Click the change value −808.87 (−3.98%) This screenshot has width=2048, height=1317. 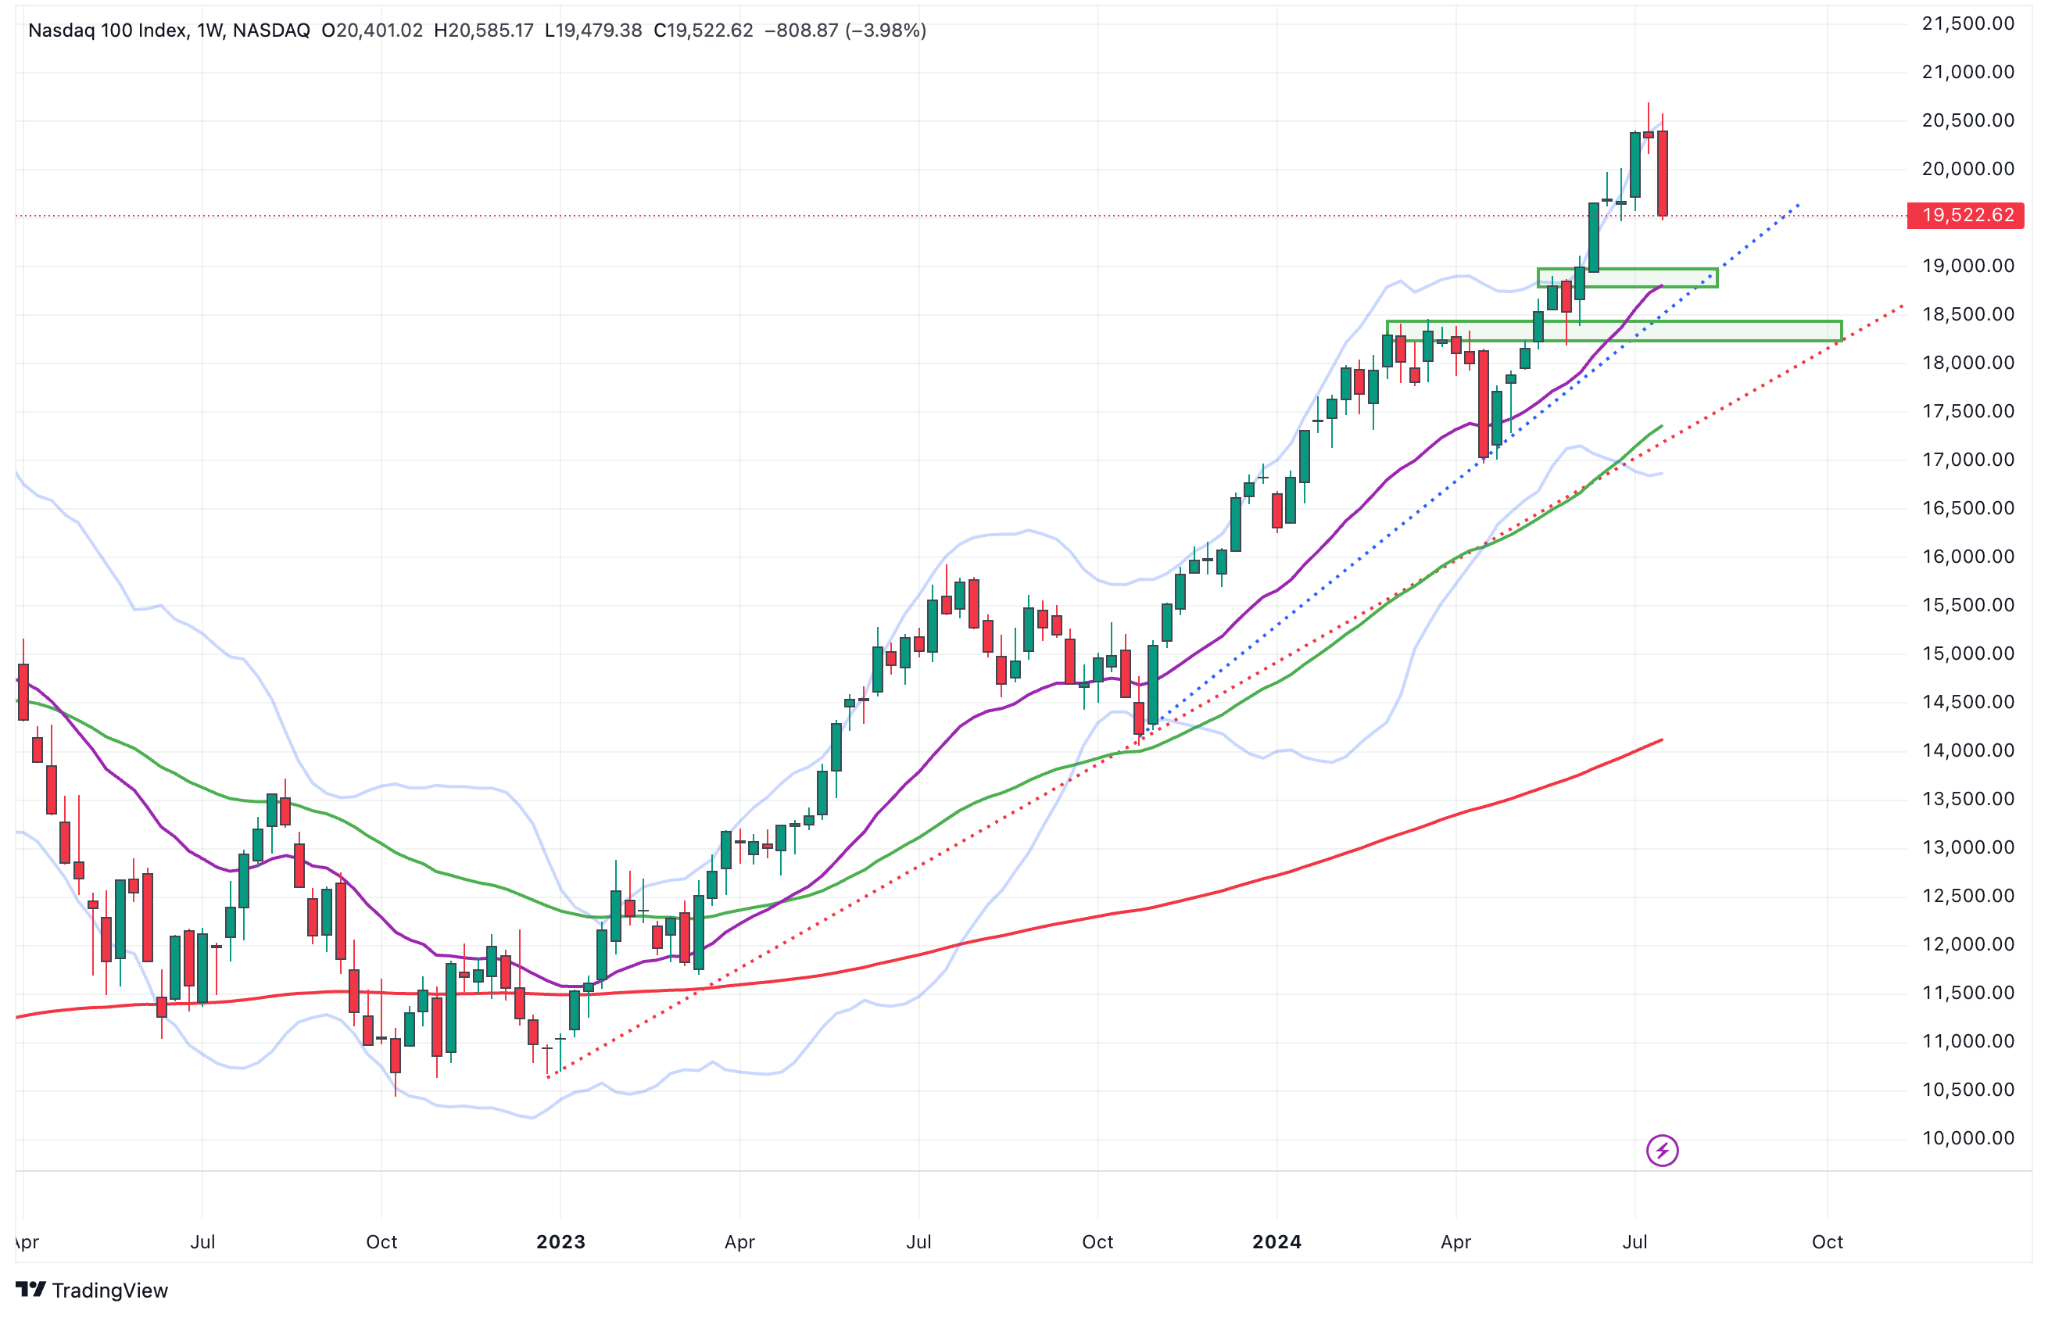[845, 31]
